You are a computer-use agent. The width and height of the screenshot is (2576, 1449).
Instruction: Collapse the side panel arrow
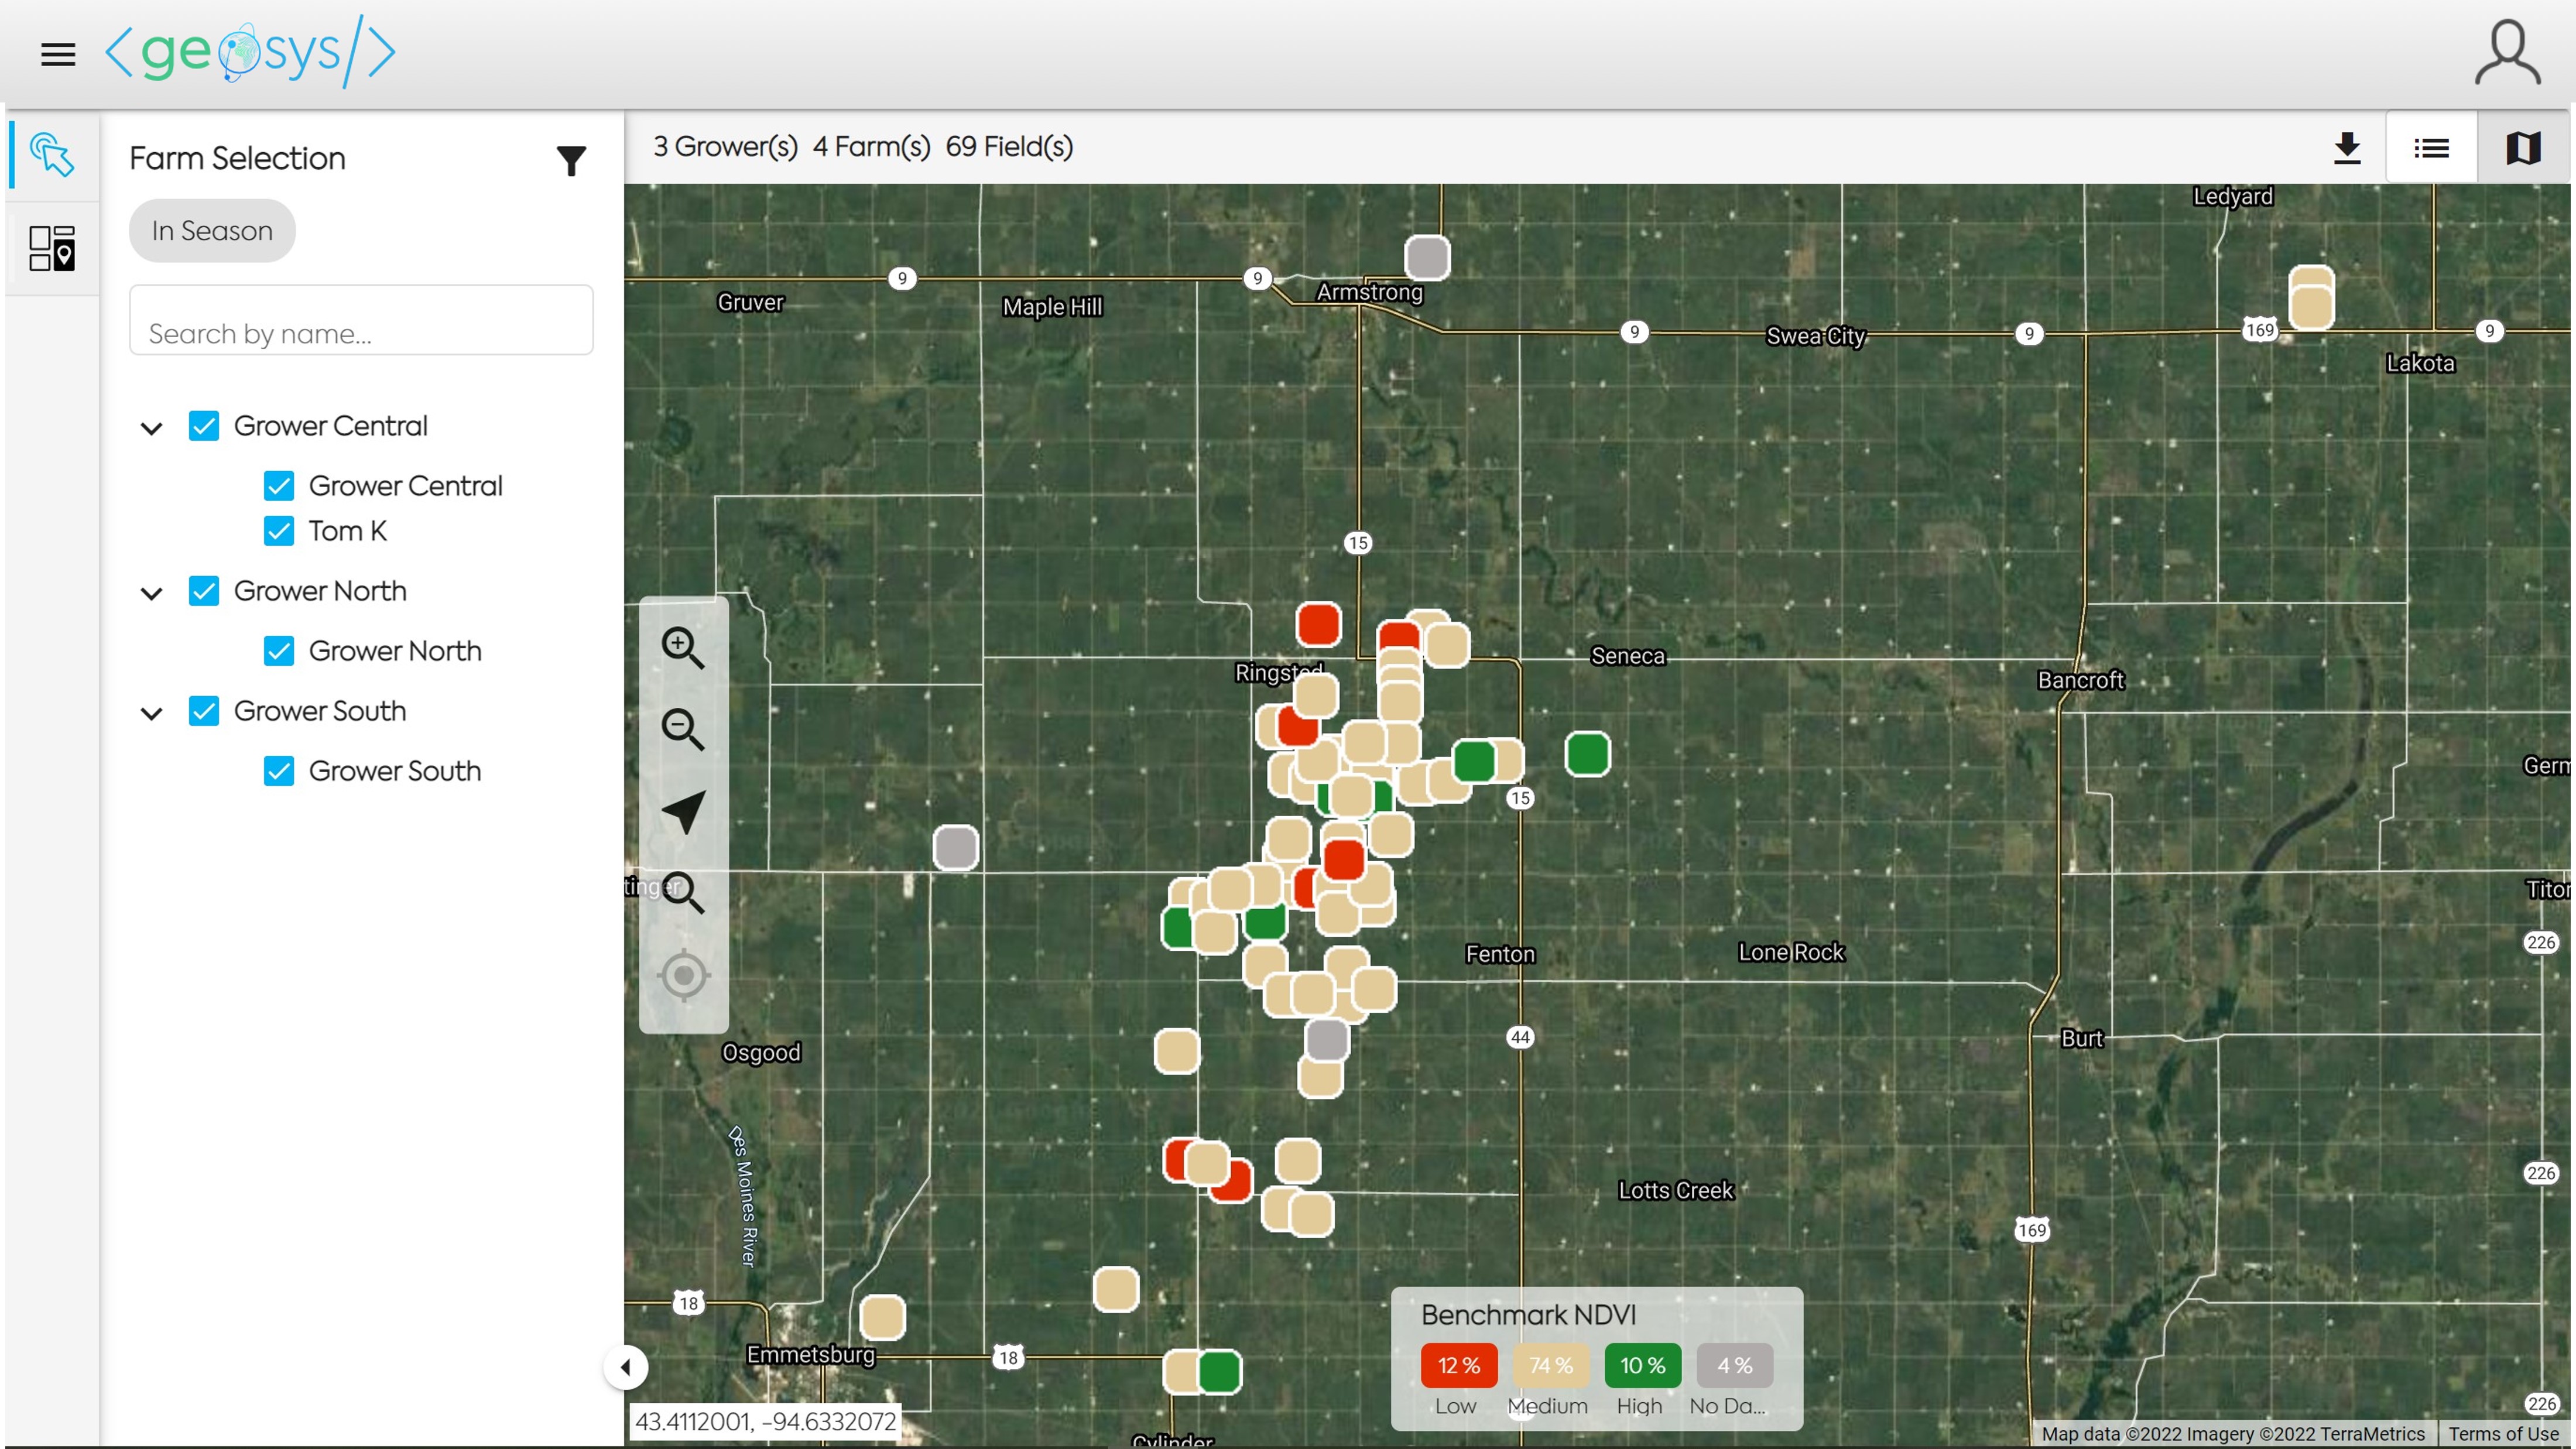tap(626, 1367)
